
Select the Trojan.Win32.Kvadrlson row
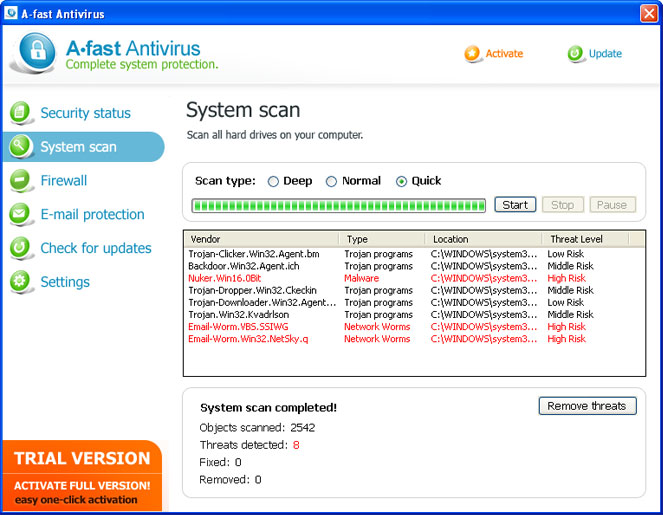[x=414, y=315]
